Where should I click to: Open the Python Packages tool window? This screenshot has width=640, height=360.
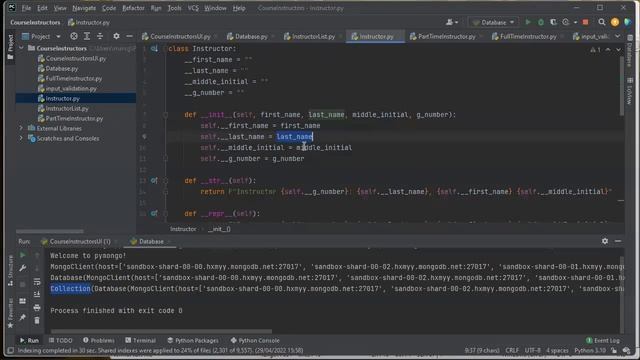(x=193, y=340)
